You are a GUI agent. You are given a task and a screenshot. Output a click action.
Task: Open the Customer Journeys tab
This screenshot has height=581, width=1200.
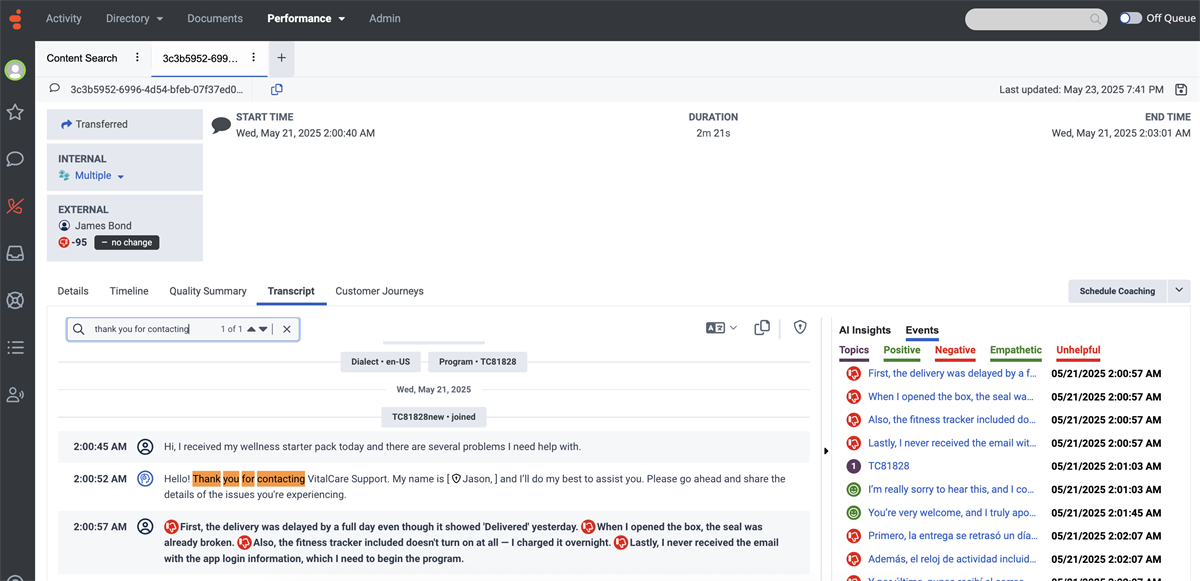point(379,291)
